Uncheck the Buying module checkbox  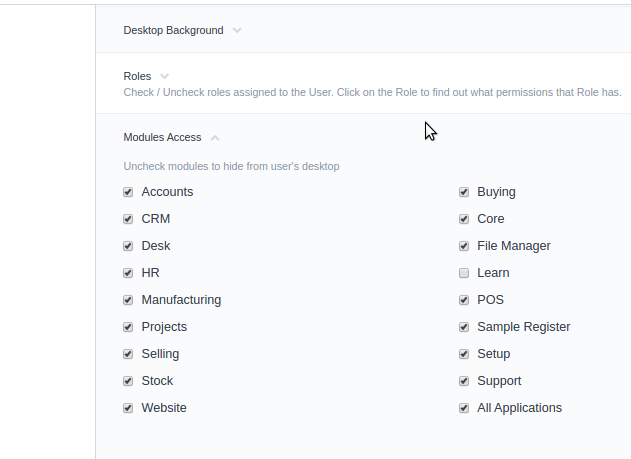tap(464, 192)
